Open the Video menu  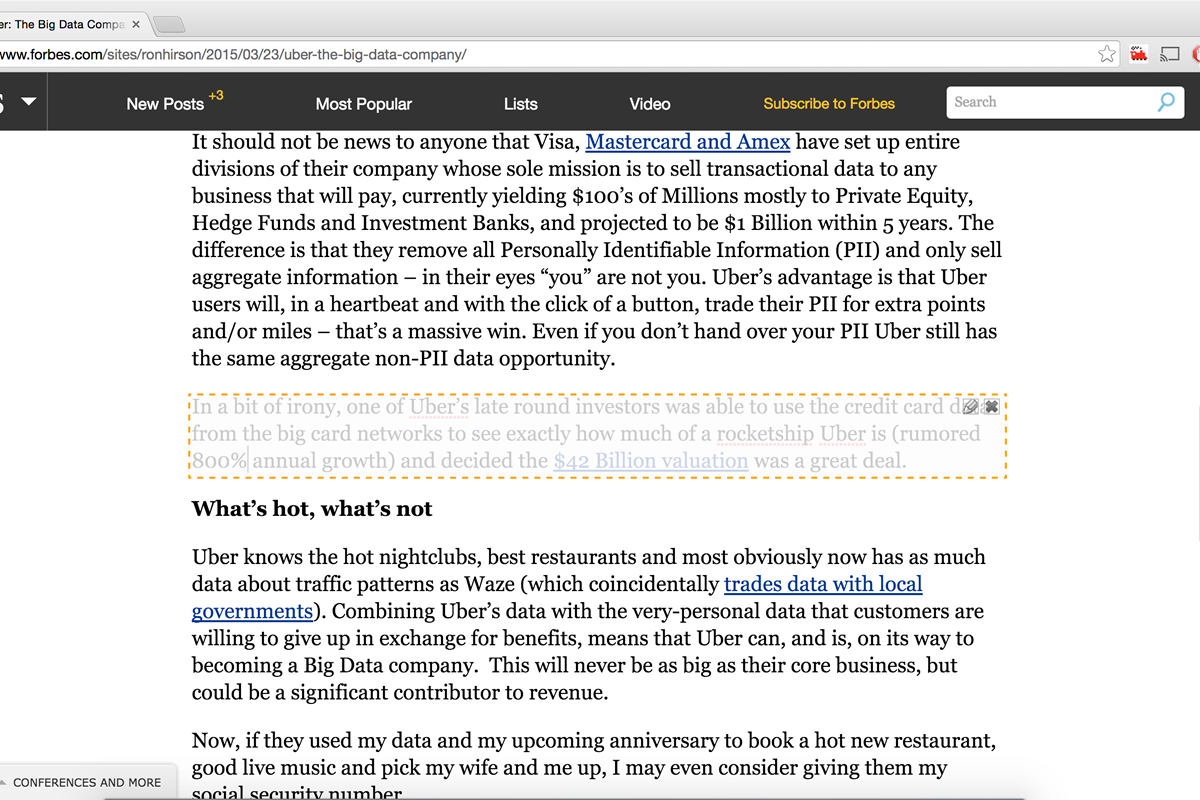click(650, 104)
